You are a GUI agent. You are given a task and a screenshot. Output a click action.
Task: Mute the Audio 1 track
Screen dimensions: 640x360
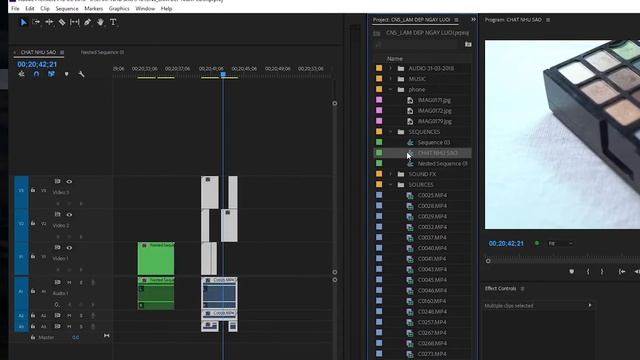click(x=69, y=282)
